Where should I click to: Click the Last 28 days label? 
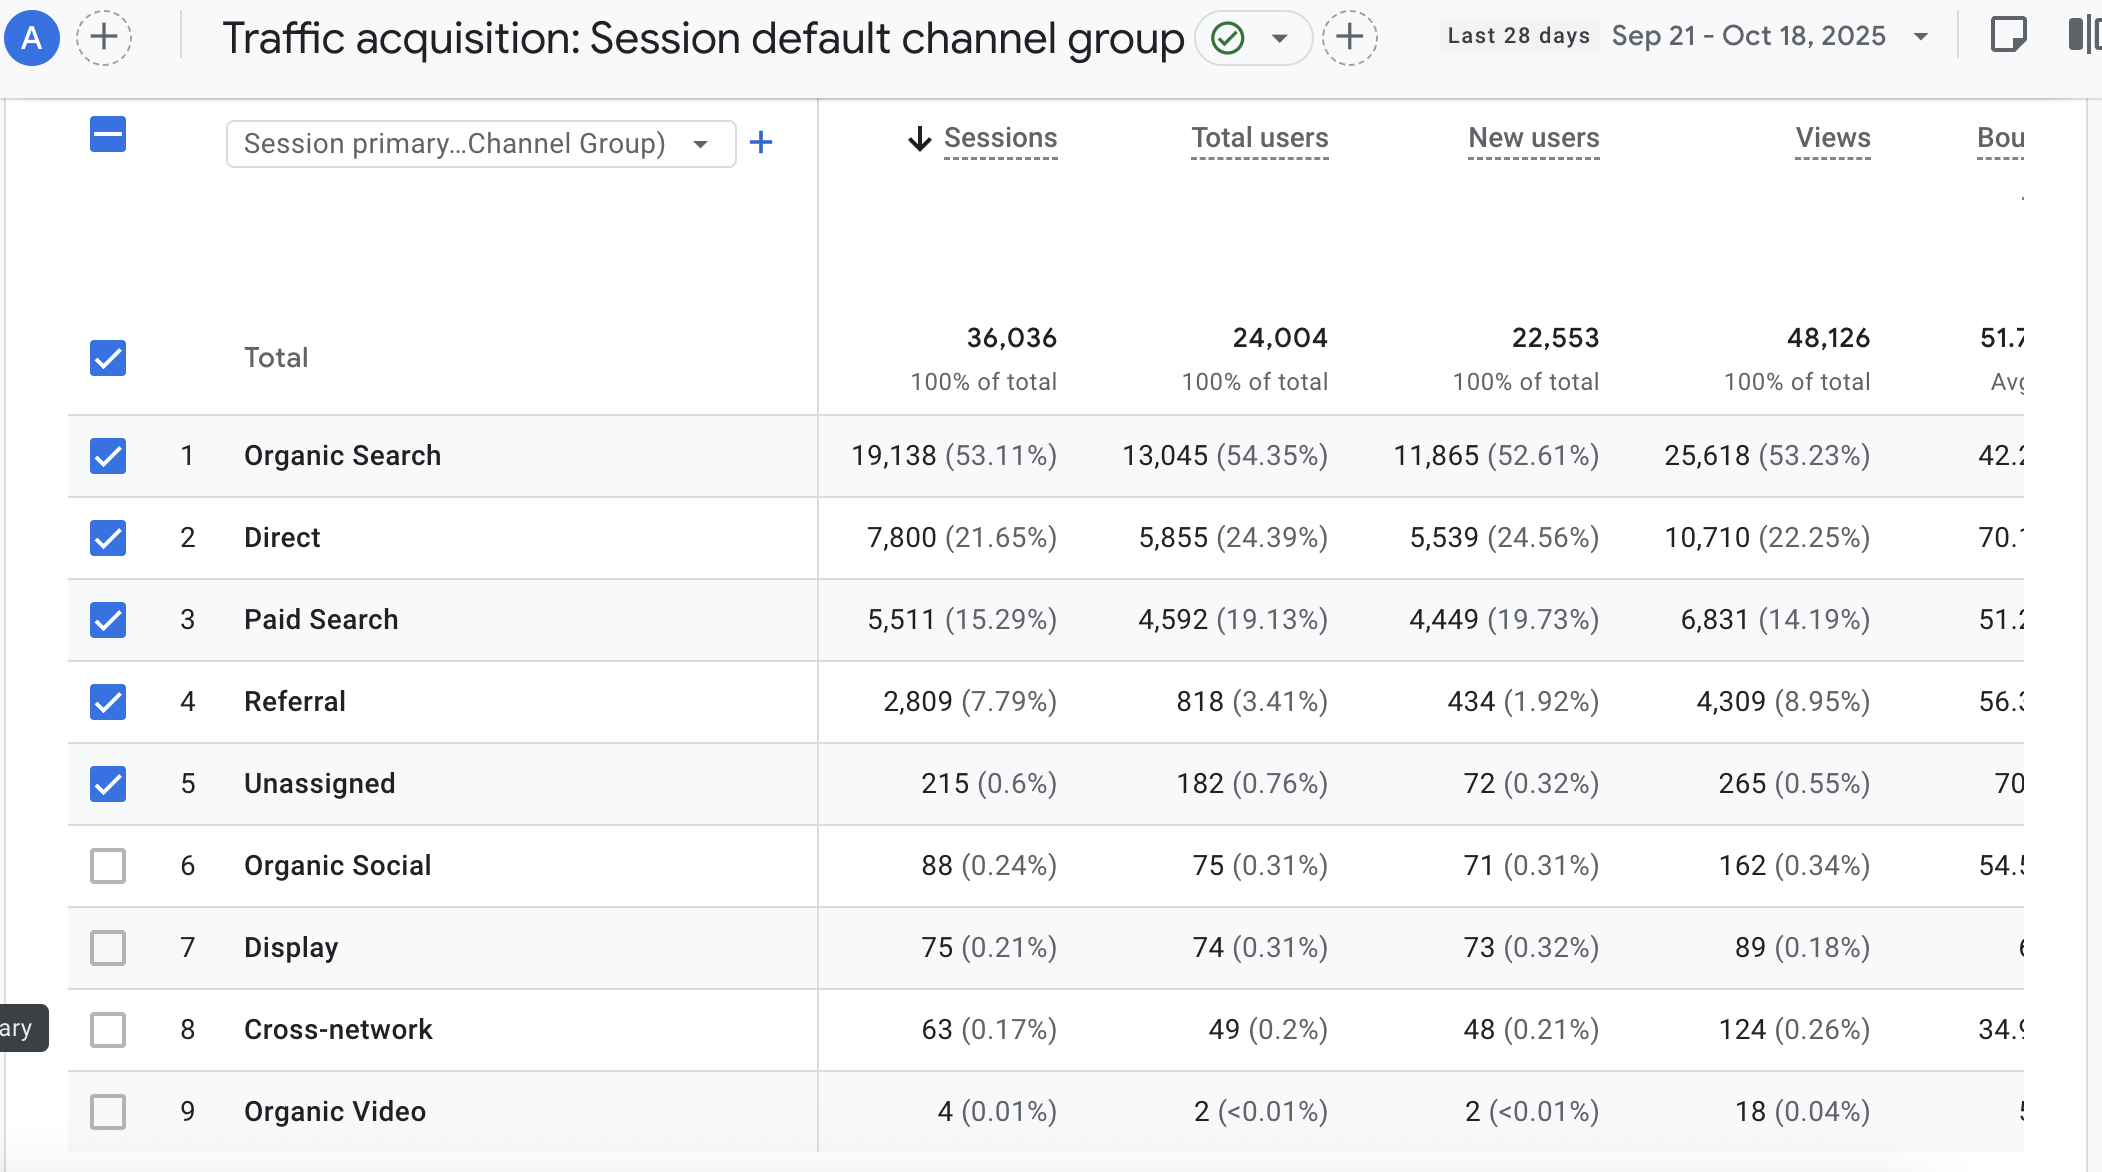pyautogui.click(x=1518, y=36)
